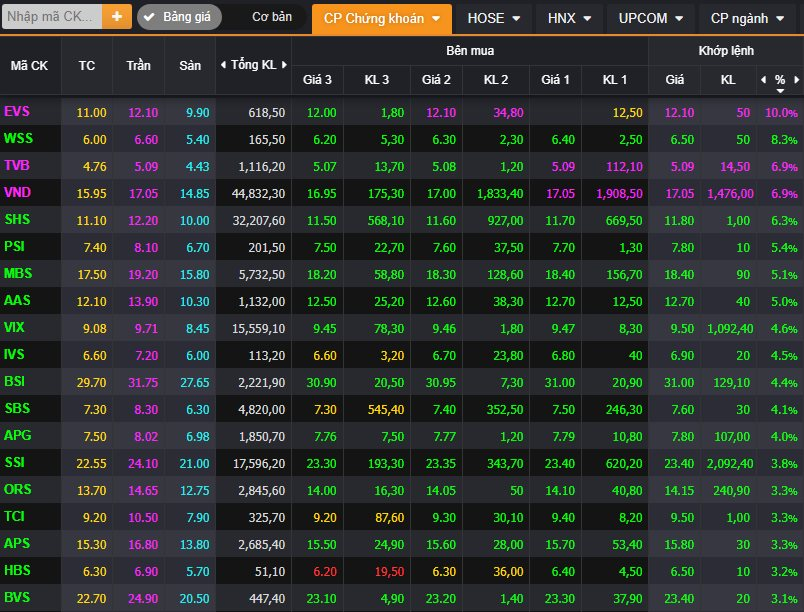This screenshot has height=612, width=804.
Task: Select the SSI stock symbol
Action: tap(14, 462)
